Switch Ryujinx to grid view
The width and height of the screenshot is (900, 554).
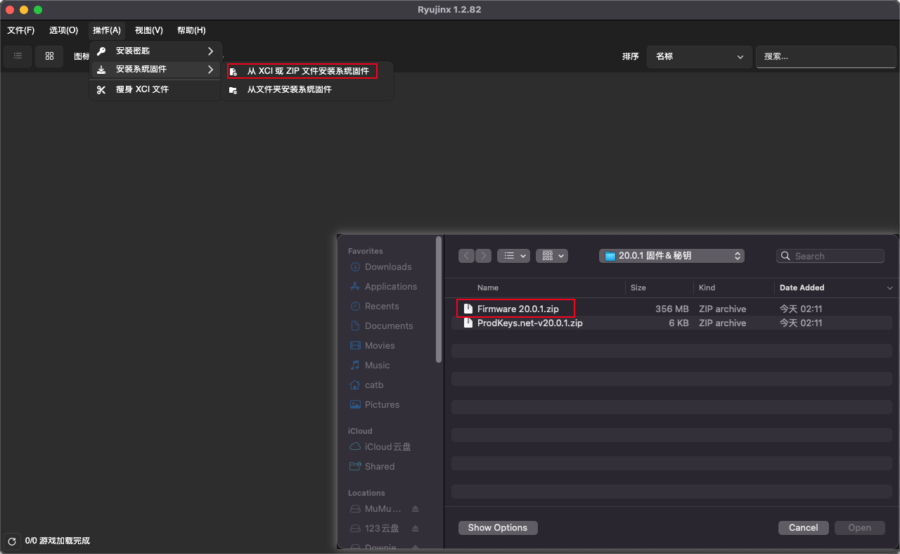click(49, 56)
